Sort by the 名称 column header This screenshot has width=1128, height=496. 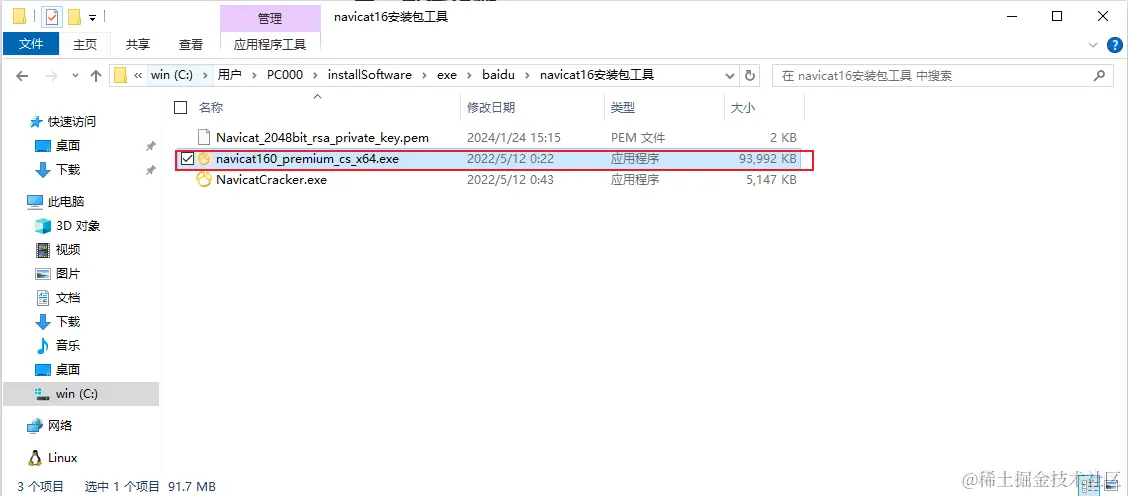[x=211, y=108]
